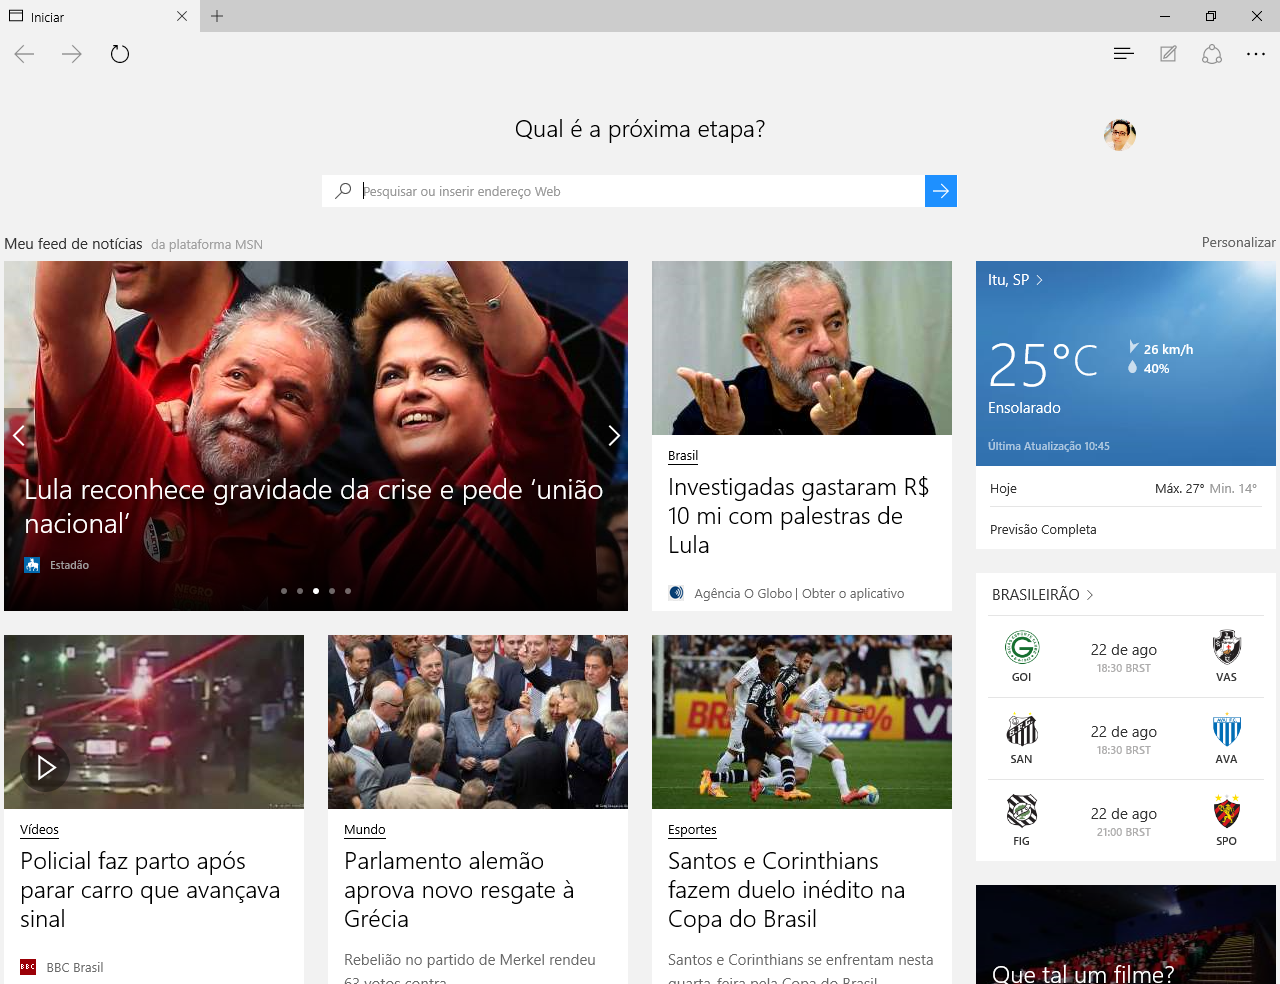Image resolution: width=1280 pixels, height=984 pixels.
Task: Click the Esportes category link
Action: 692,830
